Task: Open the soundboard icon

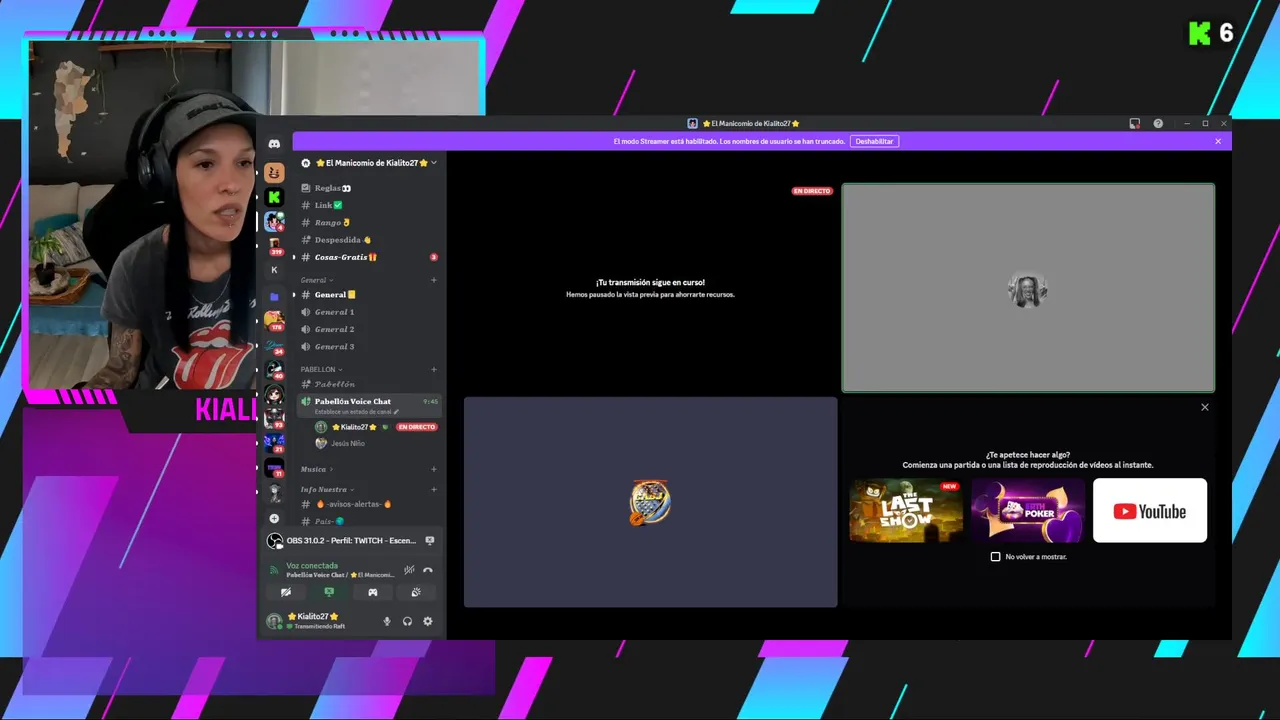Action: (416, 592)
